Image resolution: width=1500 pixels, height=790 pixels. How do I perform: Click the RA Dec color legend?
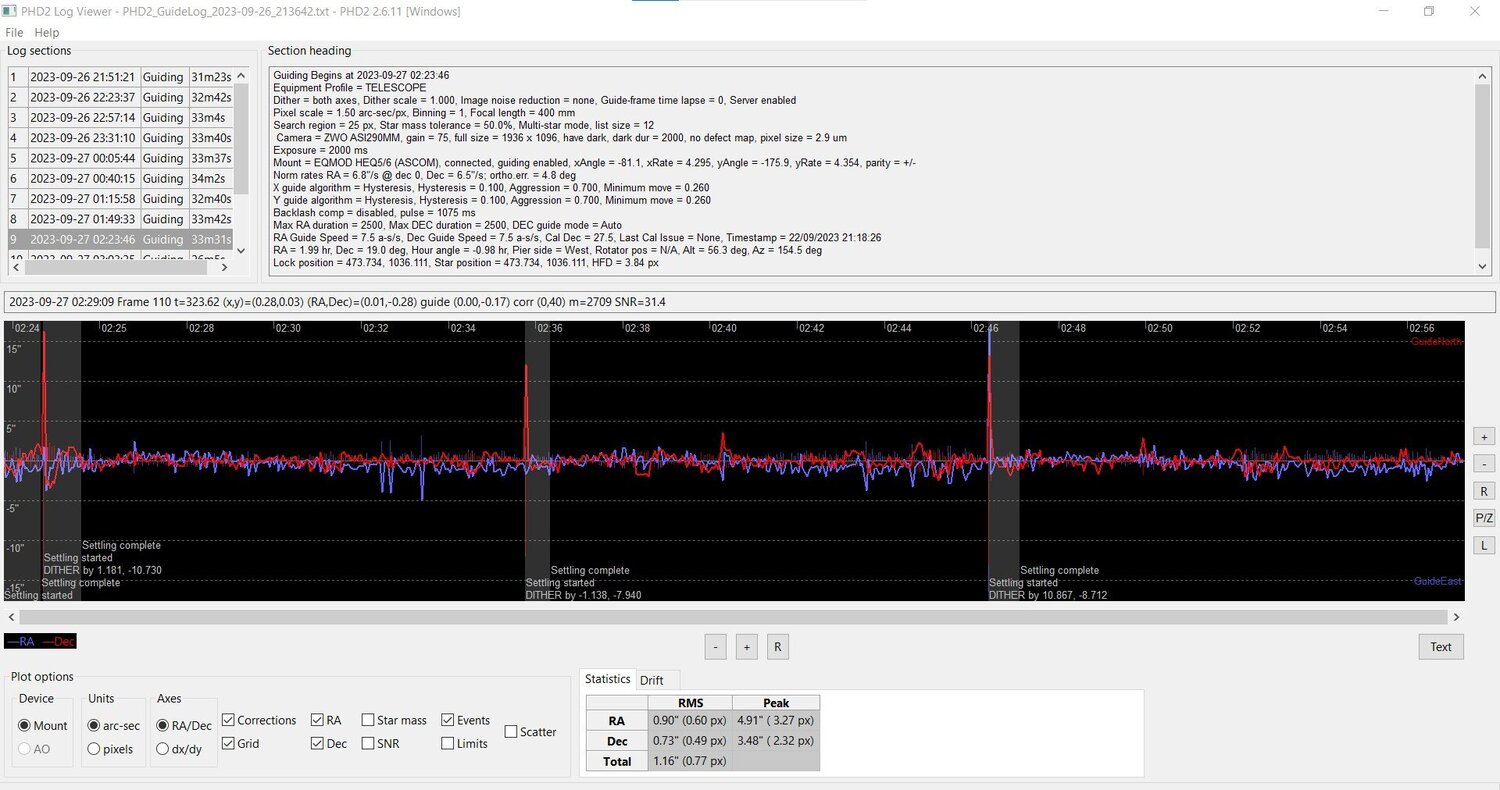click(x=41, y=641)
